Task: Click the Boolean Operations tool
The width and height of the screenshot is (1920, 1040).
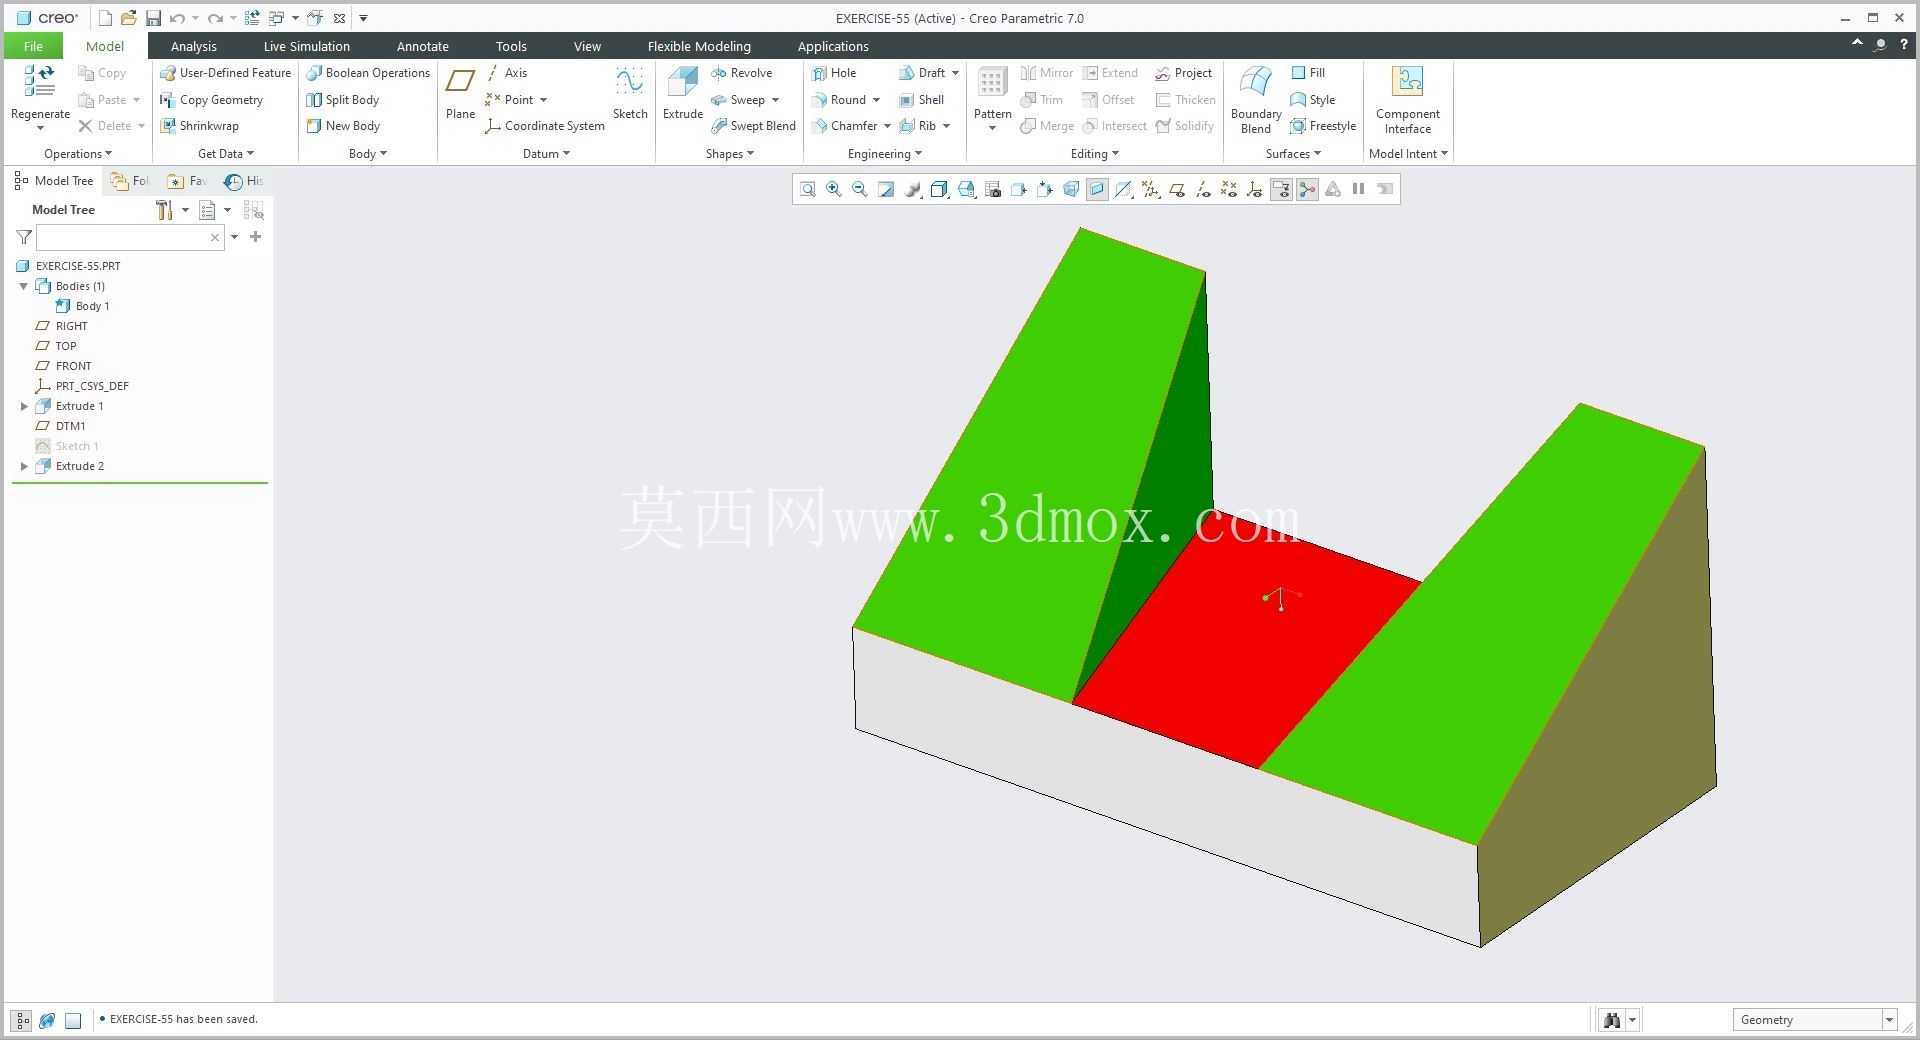Action: 368,73
